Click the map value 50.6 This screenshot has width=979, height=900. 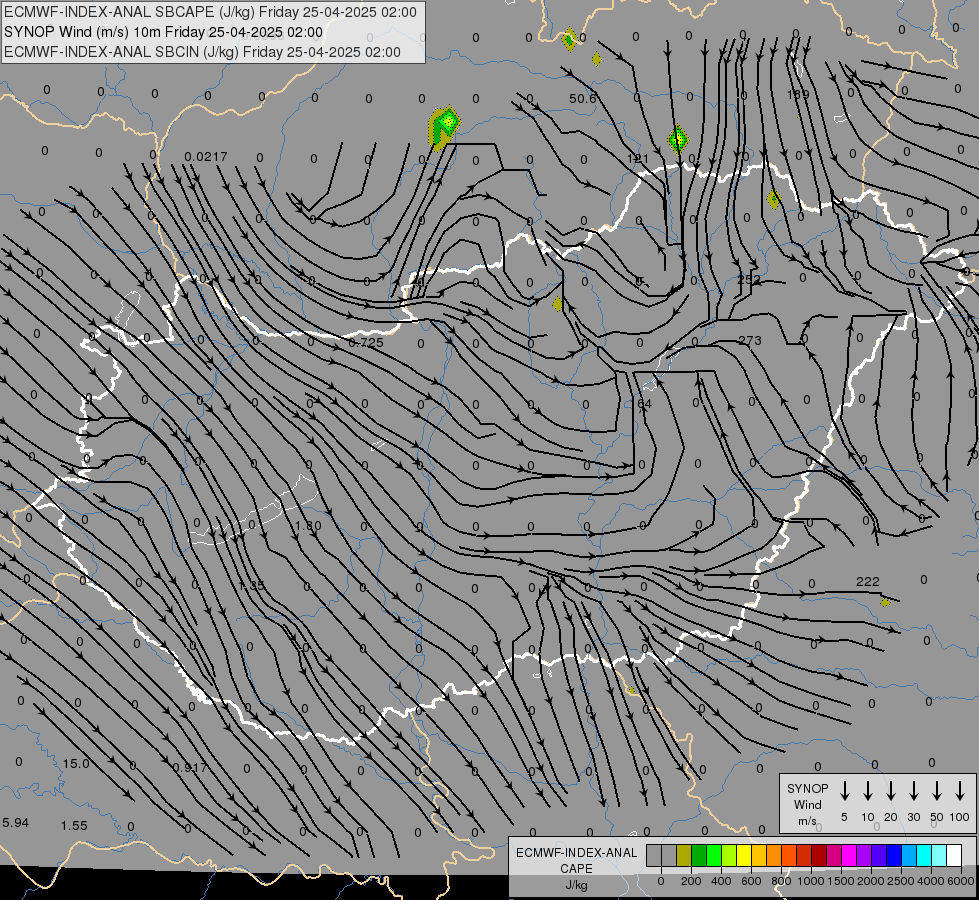582,99
